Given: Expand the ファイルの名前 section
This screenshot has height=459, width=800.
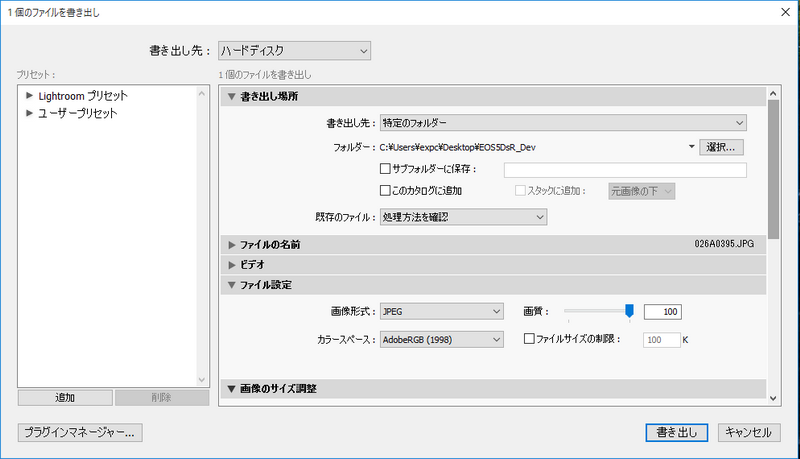Looking at the screenshot, I should pyautogui.click(x=232, y=245).
